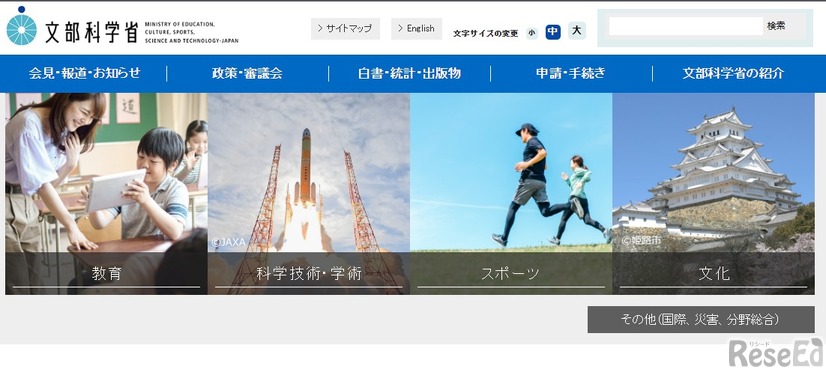This screenshot has height=369, width=826.
Task: Open the 教育 classroom image tile
Action: [x=106, y=193]
